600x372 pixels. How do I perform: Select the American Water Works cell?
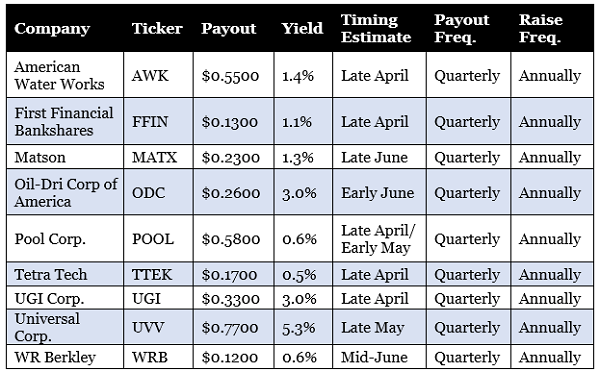click(x=65, y=75)
